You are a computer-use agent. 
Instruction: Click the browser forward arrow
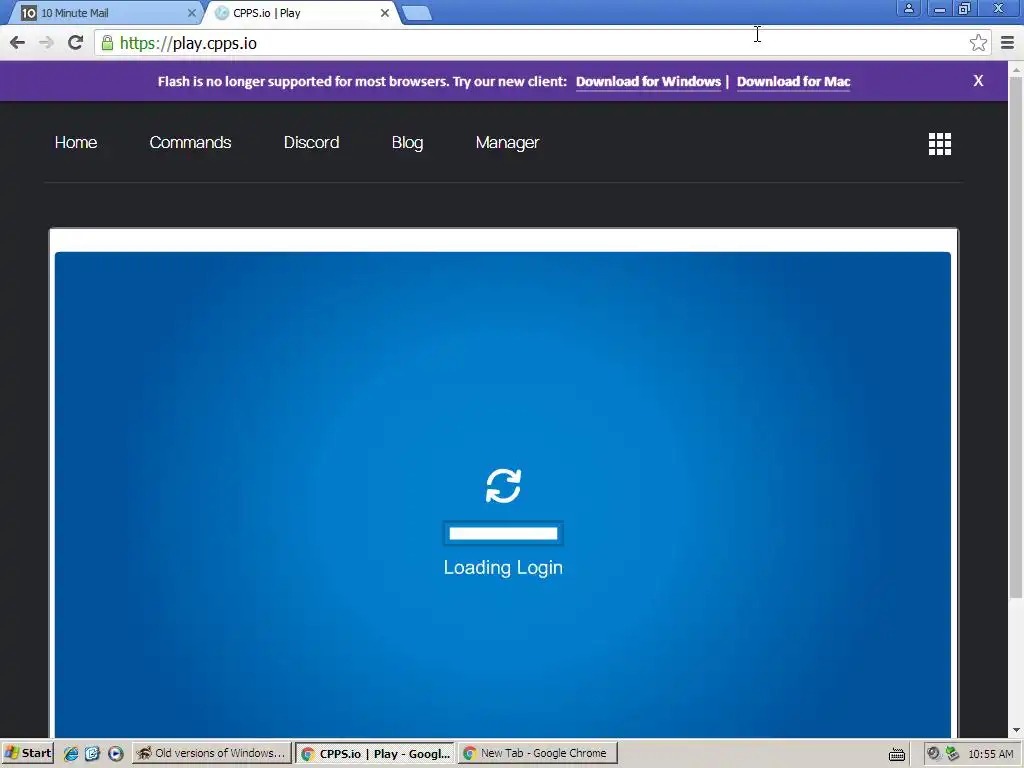46,43
